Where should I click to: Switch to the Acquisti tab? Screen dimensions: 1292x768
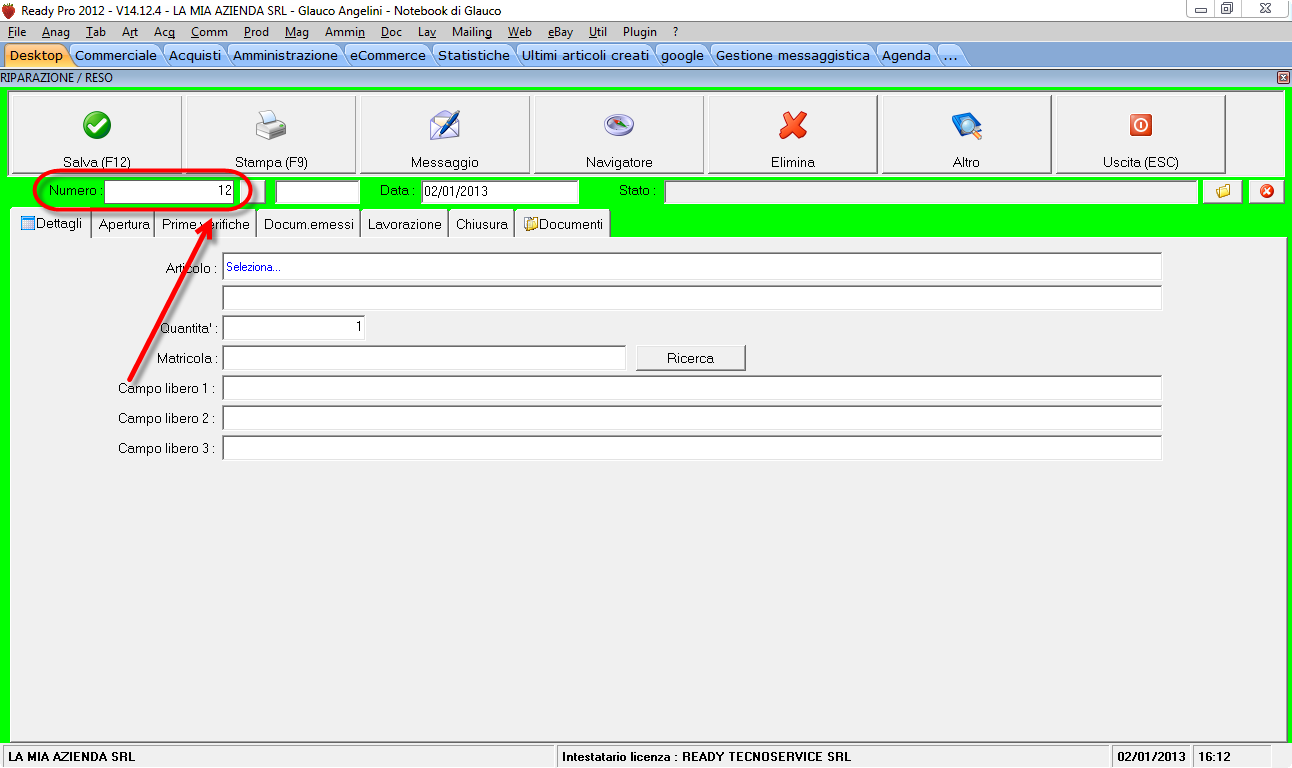click(x=195, y=55)
